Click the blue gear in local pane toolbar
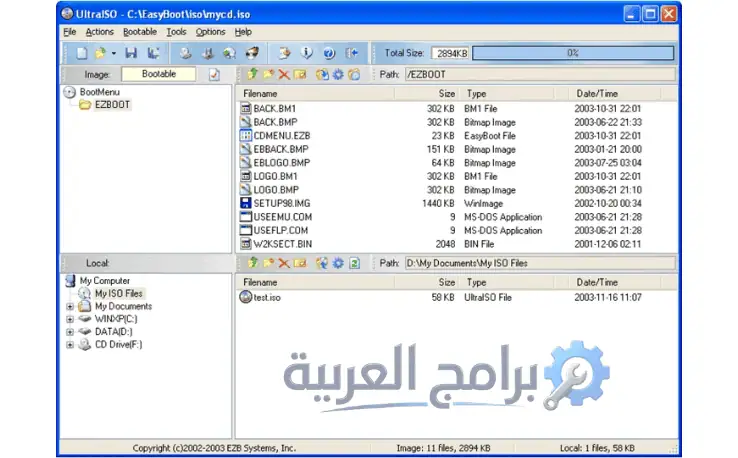 (x=338, y=263)
